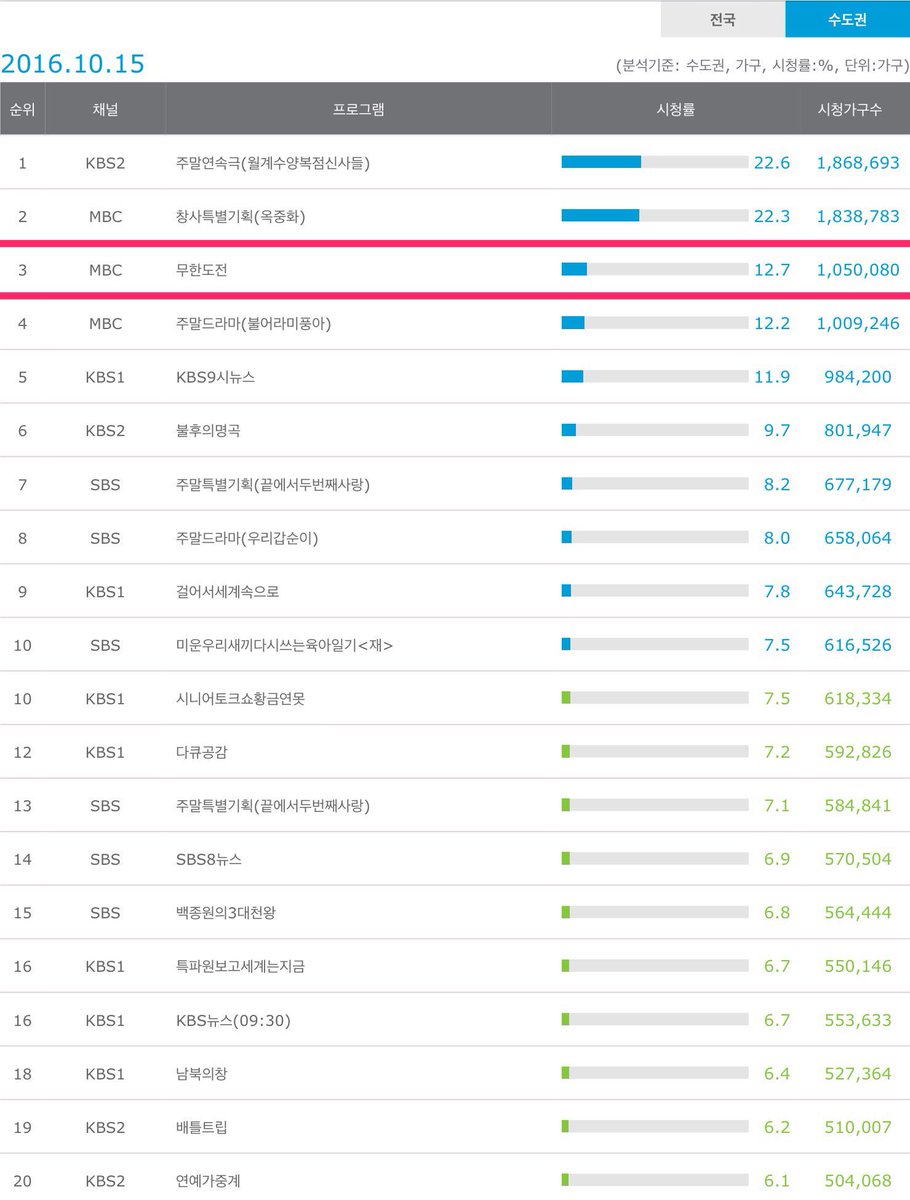910x1200 pixels.
Task: Select program 불후의명곡
Action: [x=207, y=430]
